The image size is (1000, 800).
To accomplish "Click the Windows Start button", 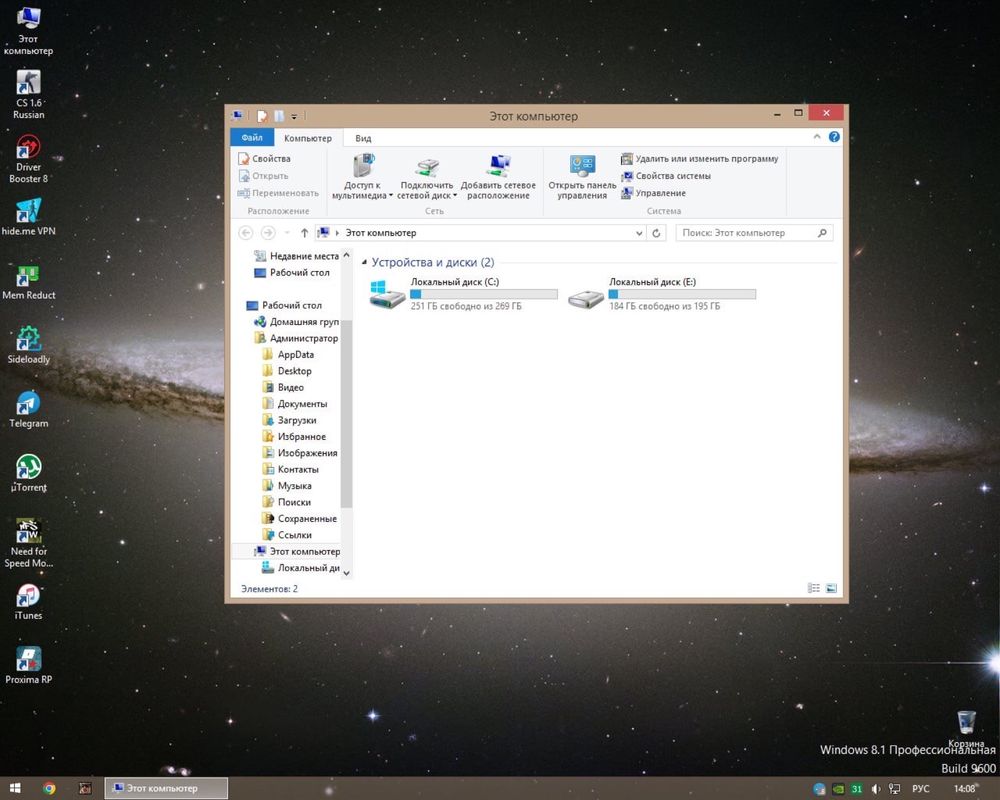I will coord(15,789).
